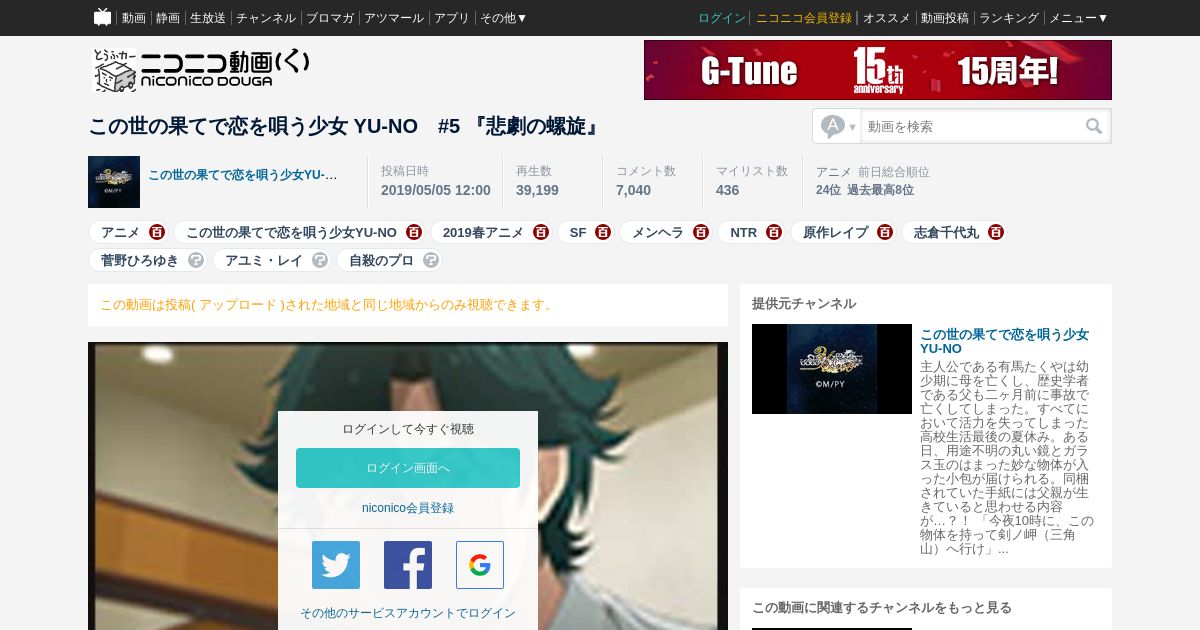The image size is (1200, 630).
Task: Open dictionary icon beside 志倉千代丸 tag
Action: (996, 232)
